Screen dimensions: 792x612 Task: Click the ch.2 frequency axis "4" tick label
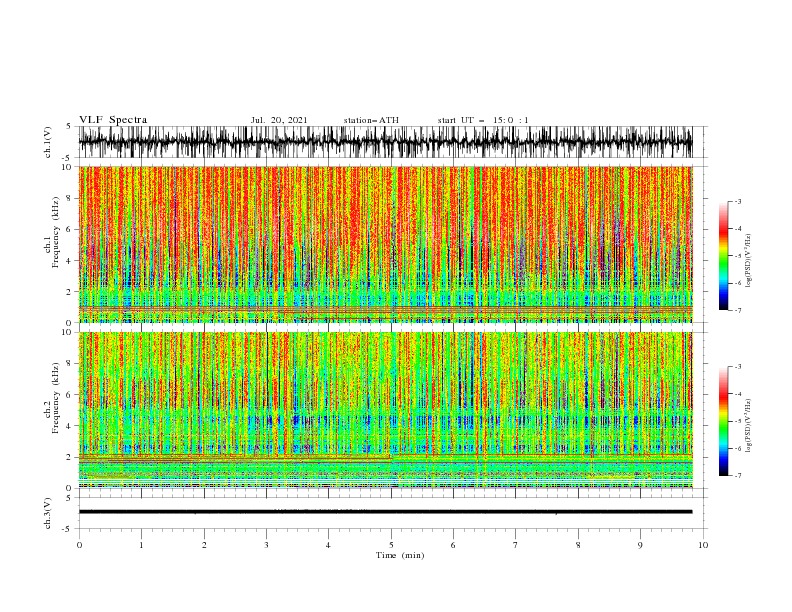69,426
